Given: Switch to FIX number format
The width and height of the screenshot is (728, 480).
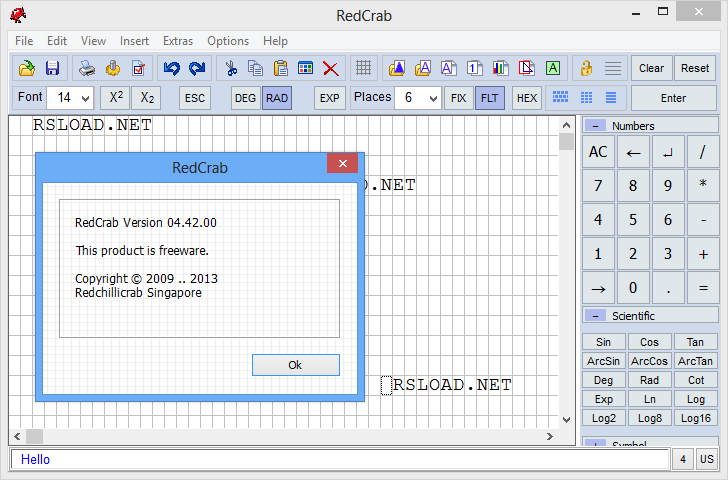Looking at the screenshot, I should (x=459, y=98).
